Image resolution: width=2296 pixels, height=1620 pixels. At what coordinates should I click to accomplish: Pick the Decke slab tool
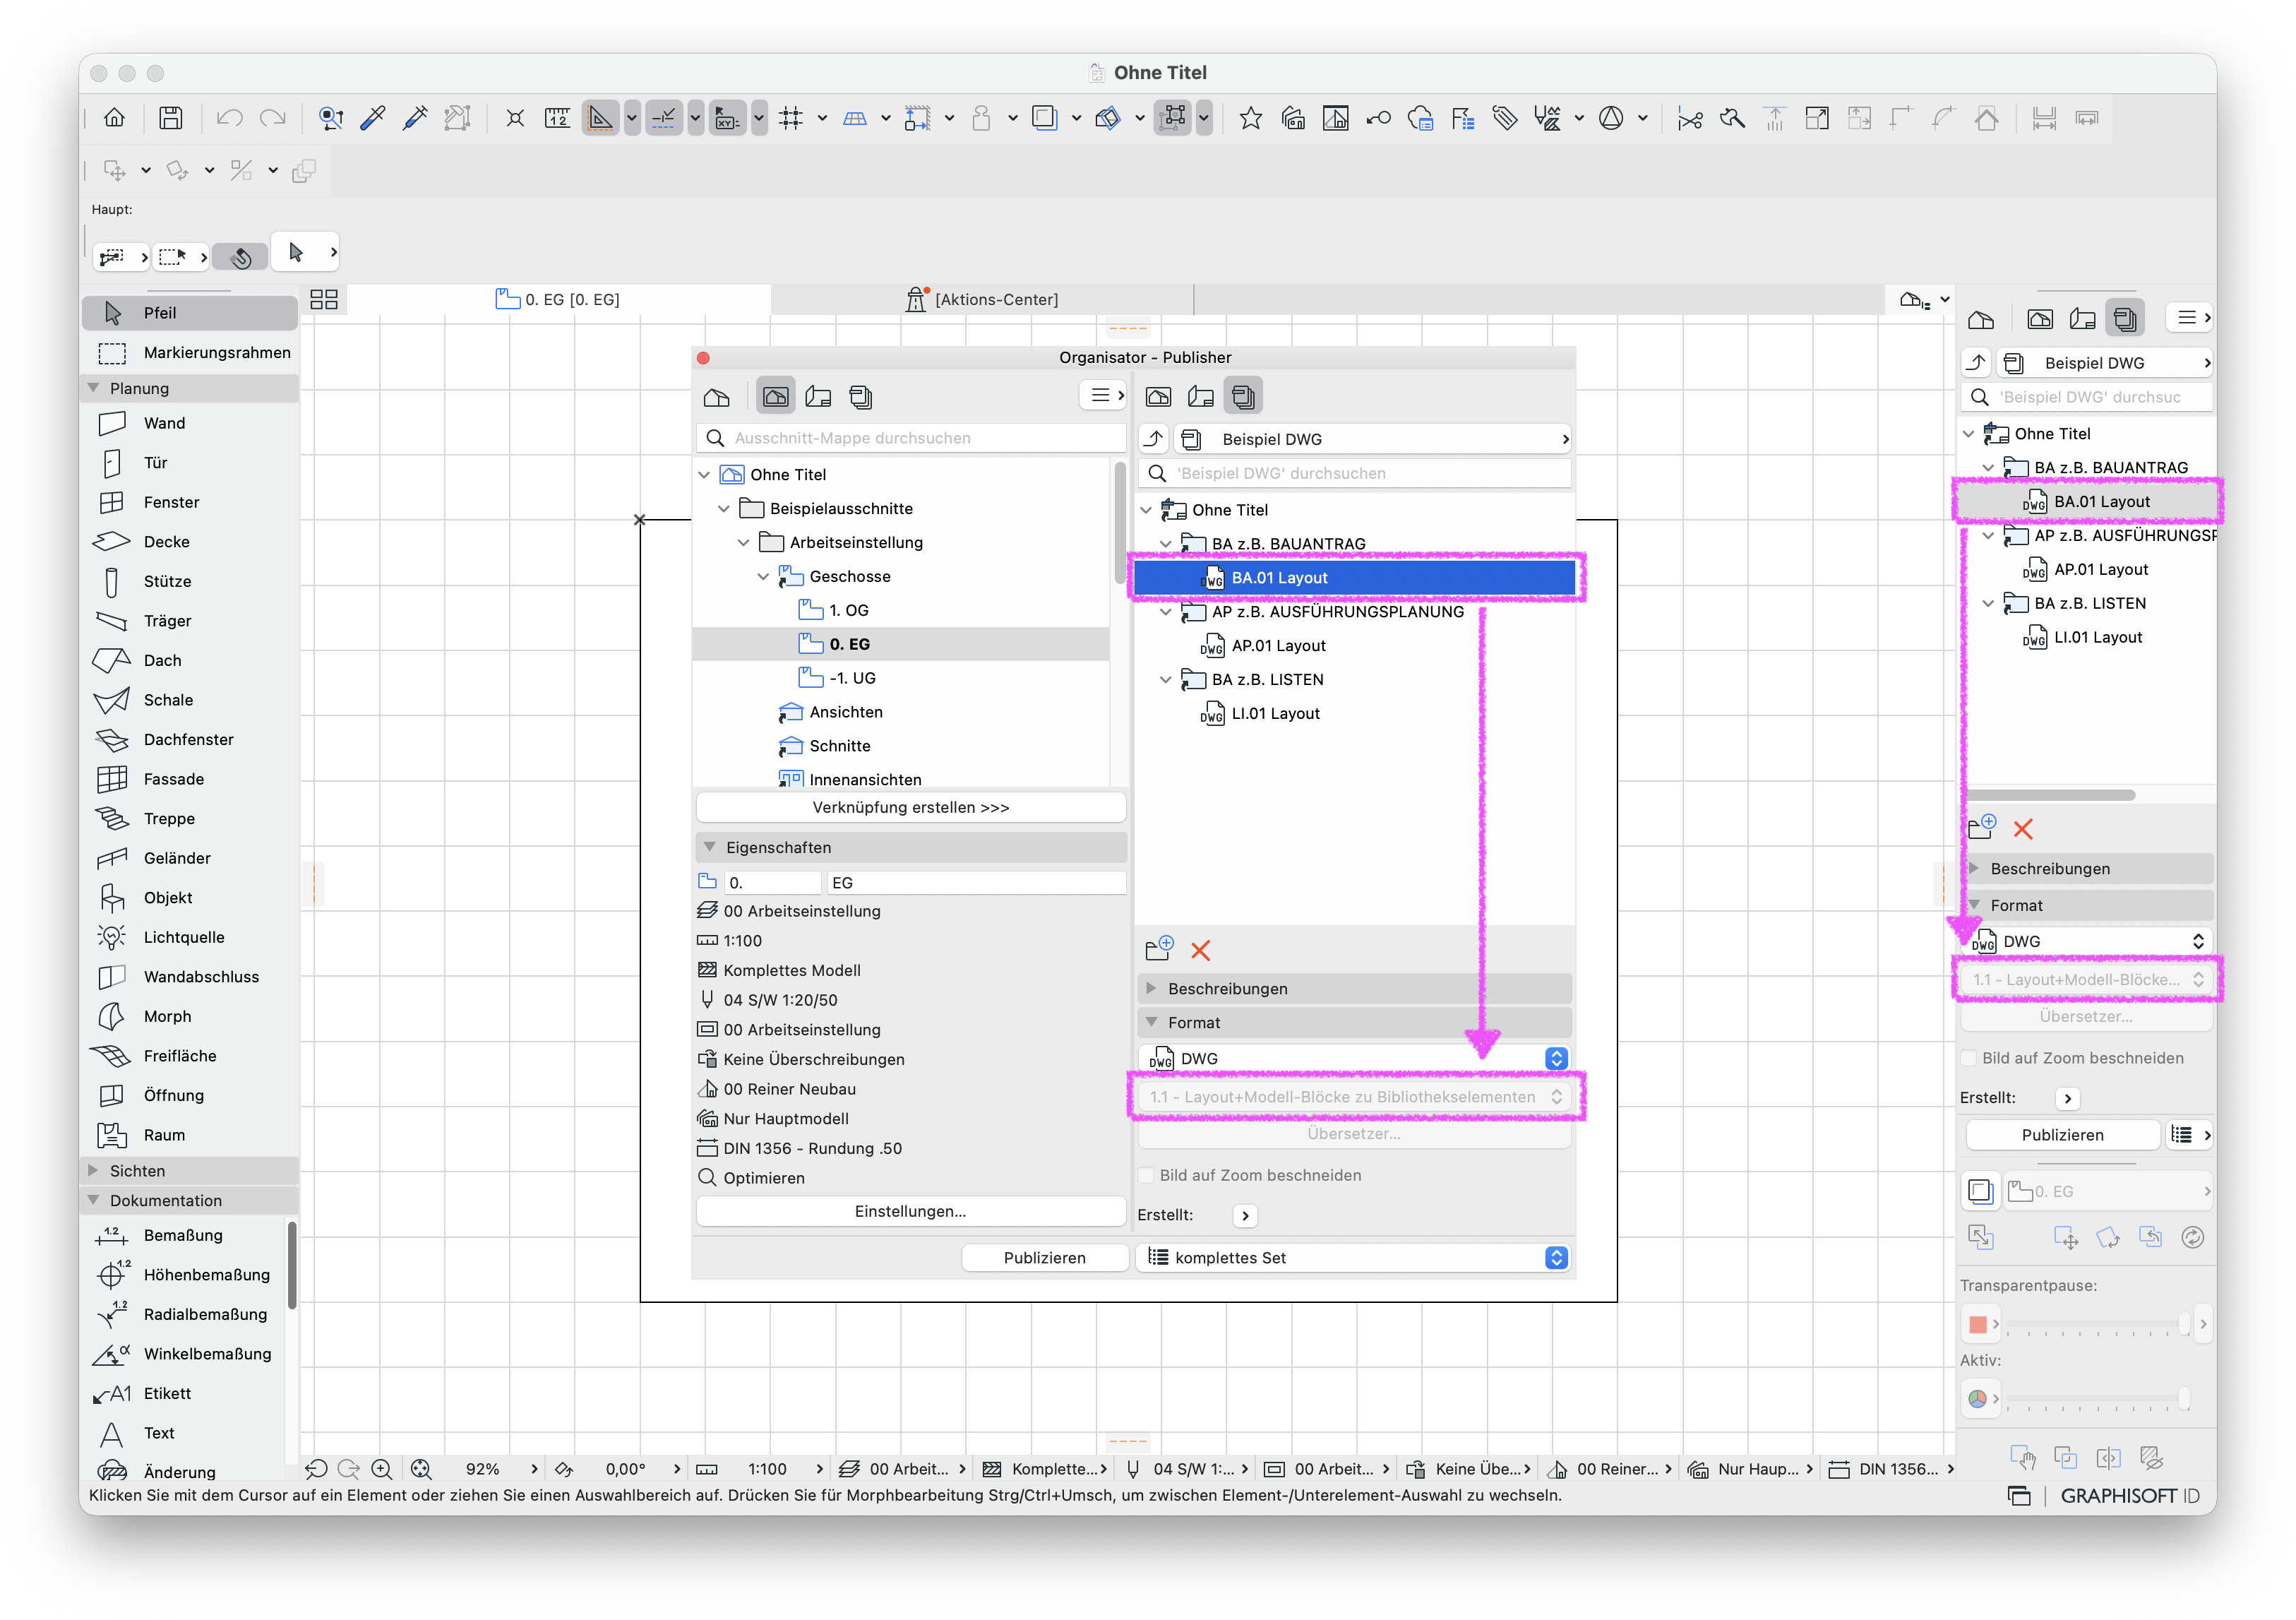[x=190, y=542]
